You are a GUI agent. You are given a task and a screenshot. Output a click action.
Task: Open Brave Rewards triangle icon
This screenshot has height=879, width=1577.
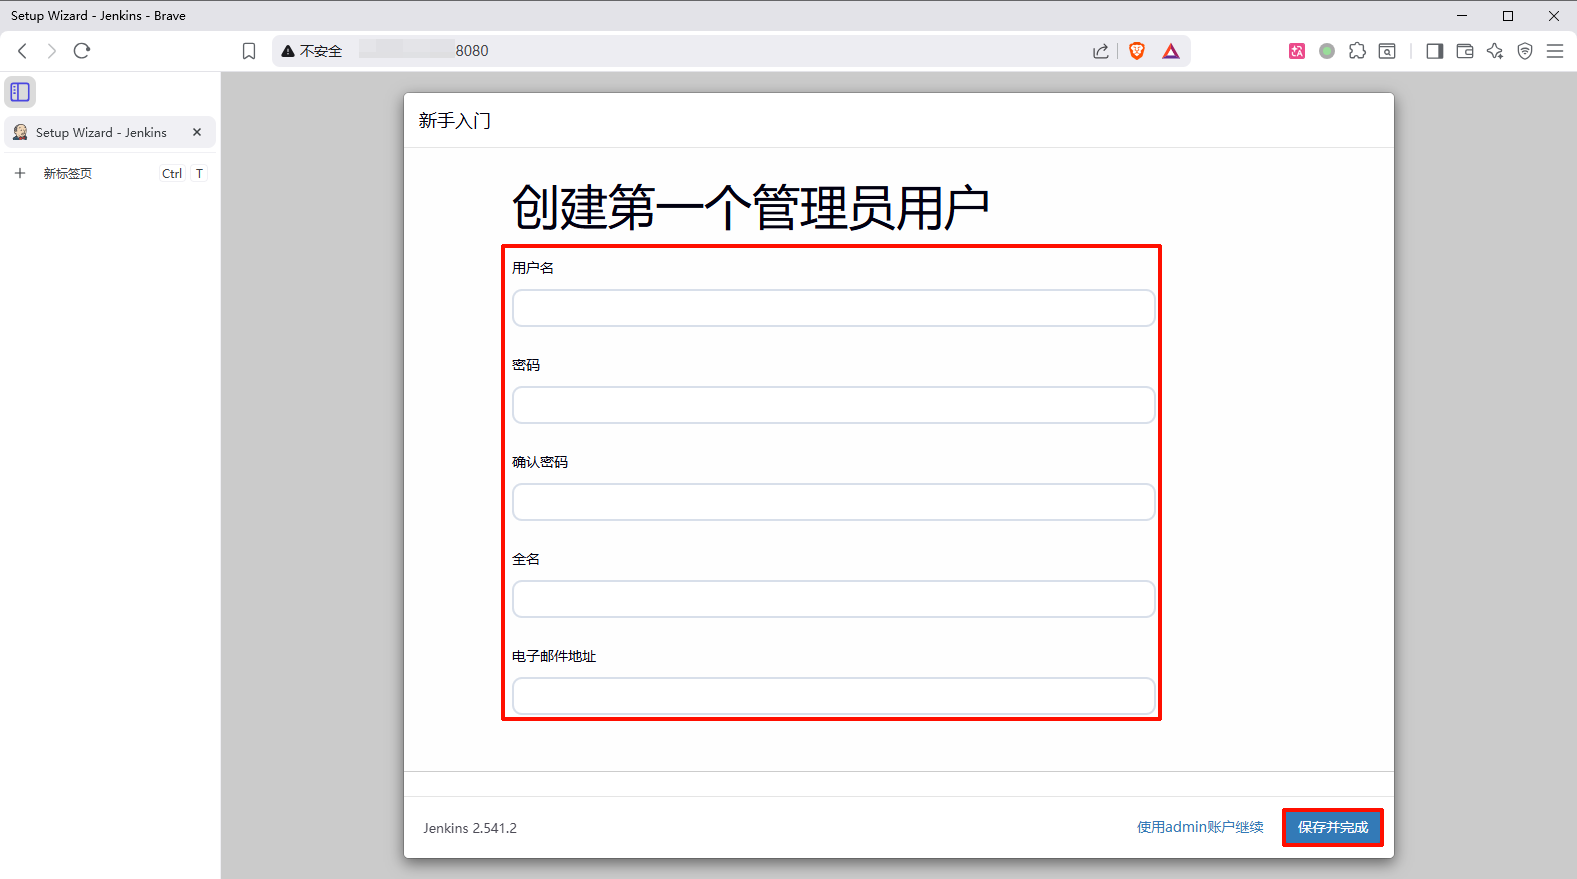coord(1171,51)
